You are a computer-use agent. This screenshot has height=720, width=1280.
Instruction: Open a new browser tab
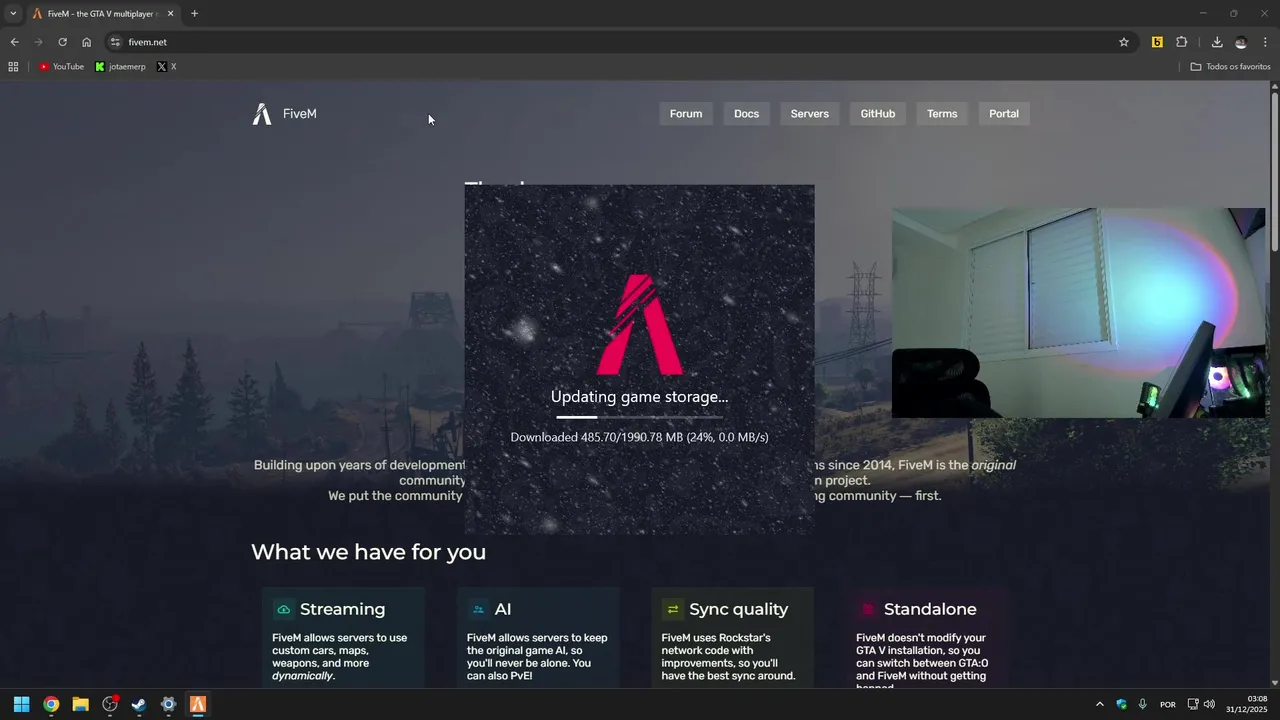(x=194, y=14)
